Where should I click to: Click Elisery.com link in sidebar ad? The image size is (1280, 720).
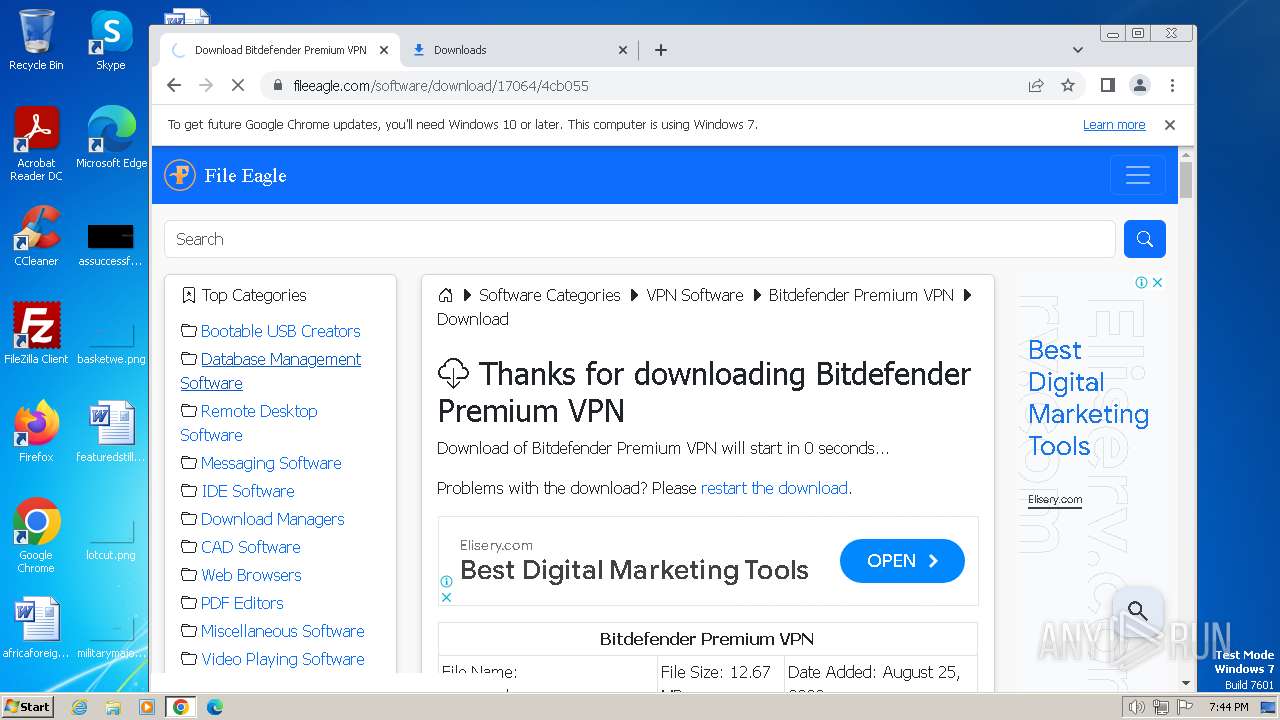coord(1055,499)
